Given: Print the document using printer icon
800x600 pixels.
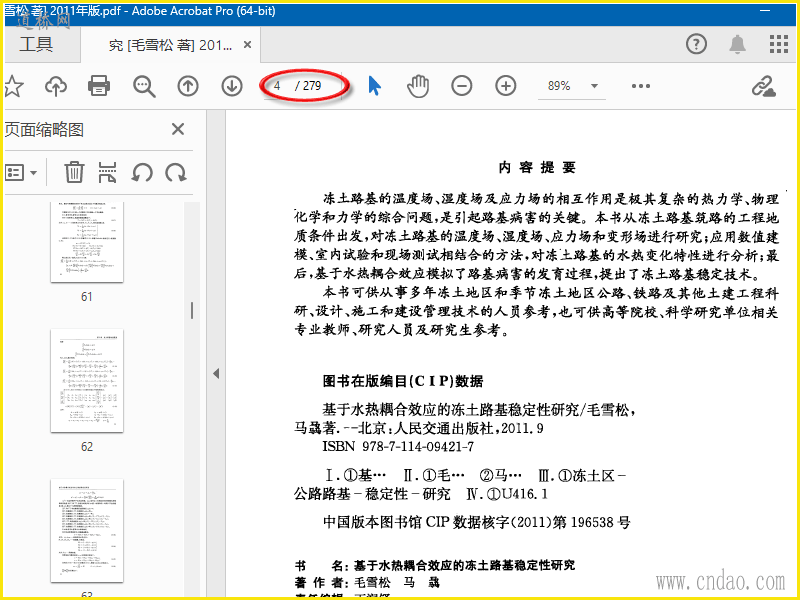Looking at the screenshot, I should pyautogui.click(x=99, y=86).
